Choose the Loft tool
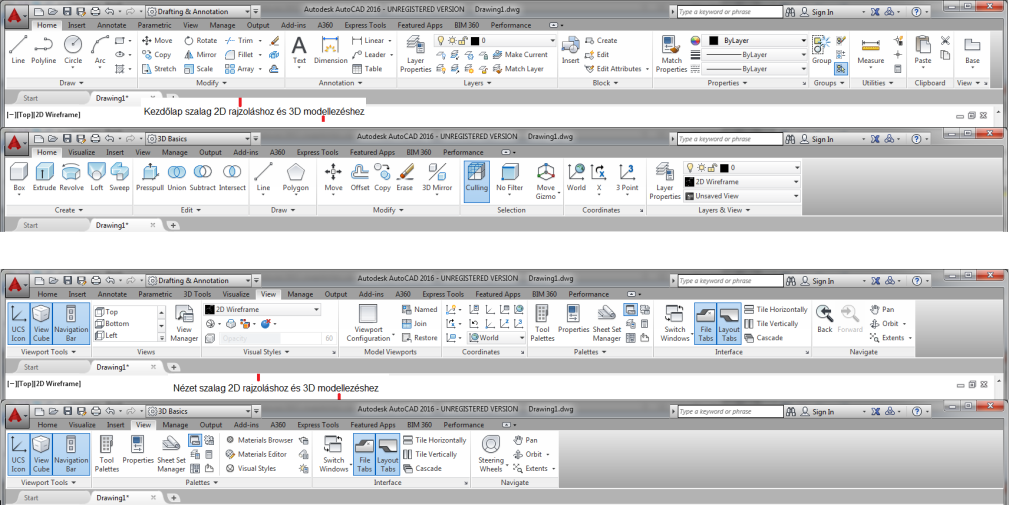Screen dimensions: 1009x505 point(97,179)
